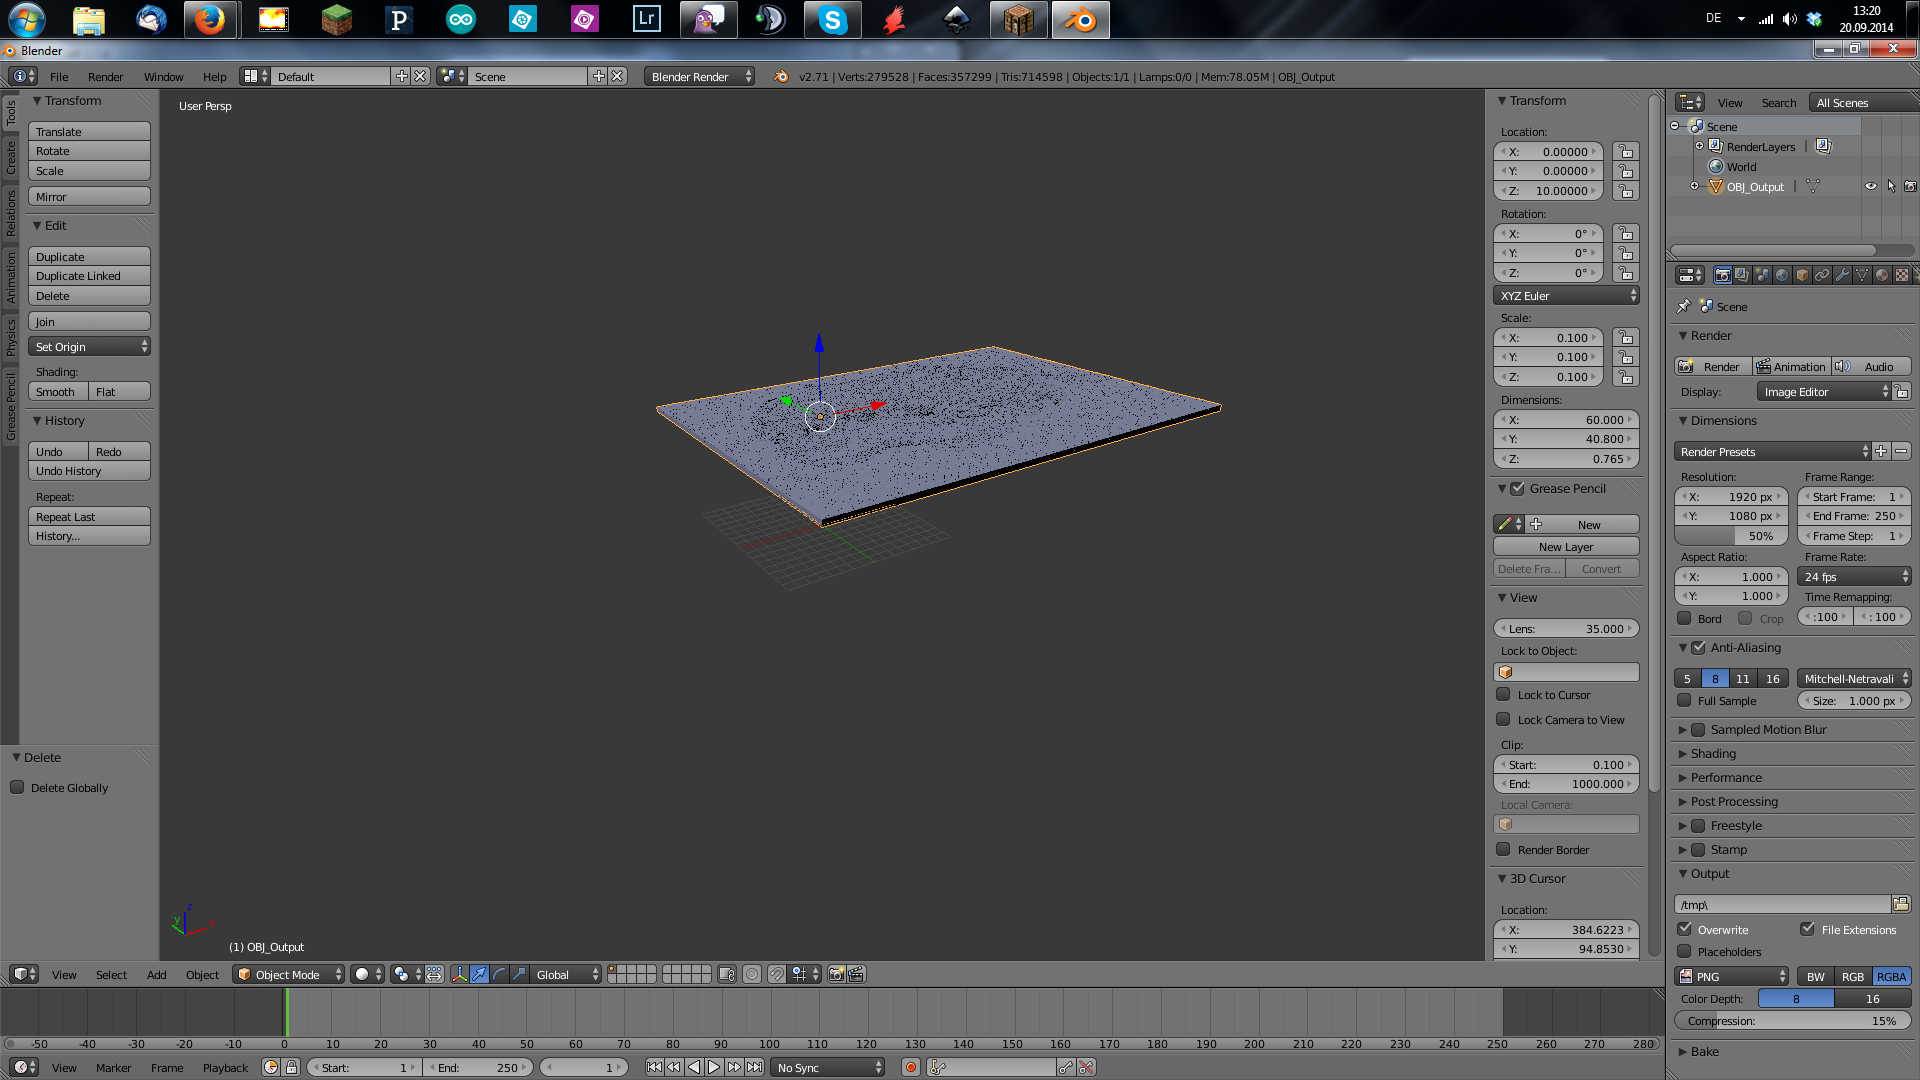Hide the OBJ_Output object via eye toggle
Image resolution: width=1920 pixels, height=1080 pixels.
point(1871,186)
